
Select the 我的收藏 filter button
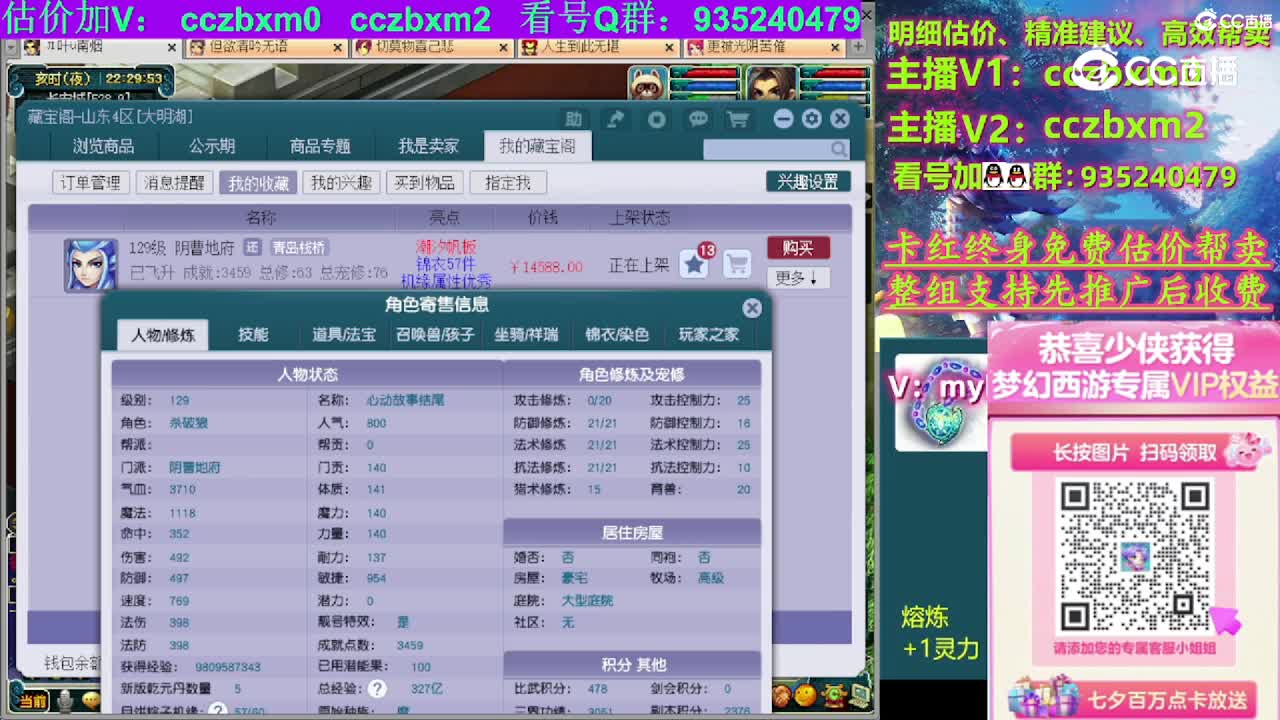[258, 183]
